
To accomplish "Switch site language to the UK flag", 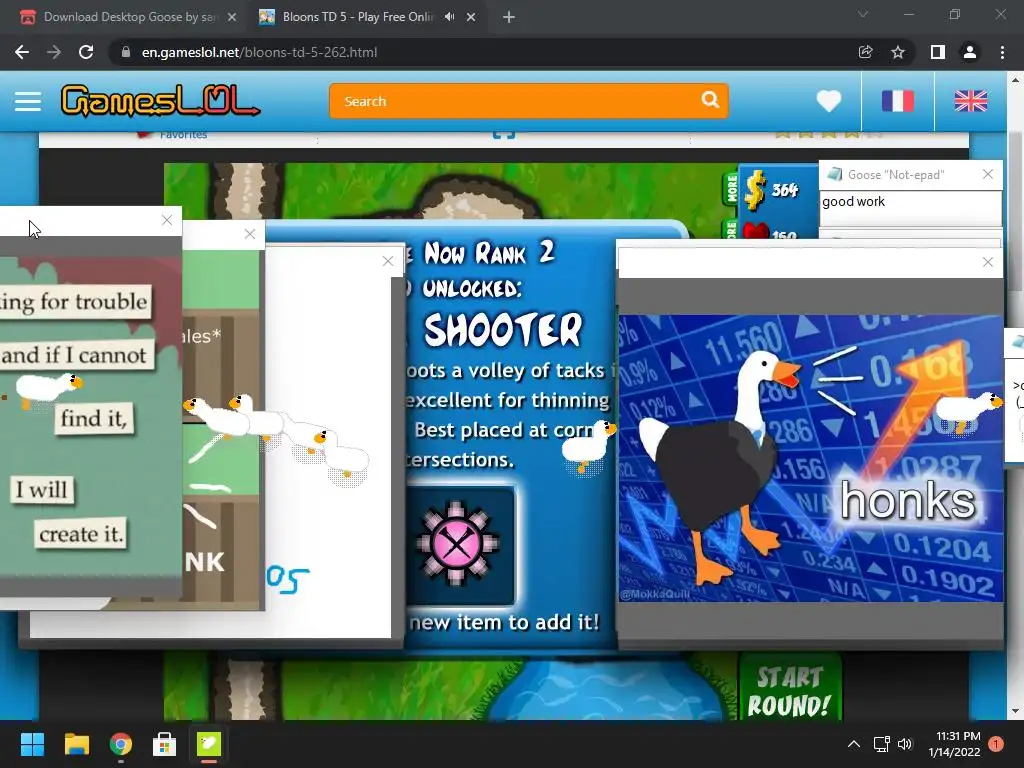I will click(x=970, y=101).
